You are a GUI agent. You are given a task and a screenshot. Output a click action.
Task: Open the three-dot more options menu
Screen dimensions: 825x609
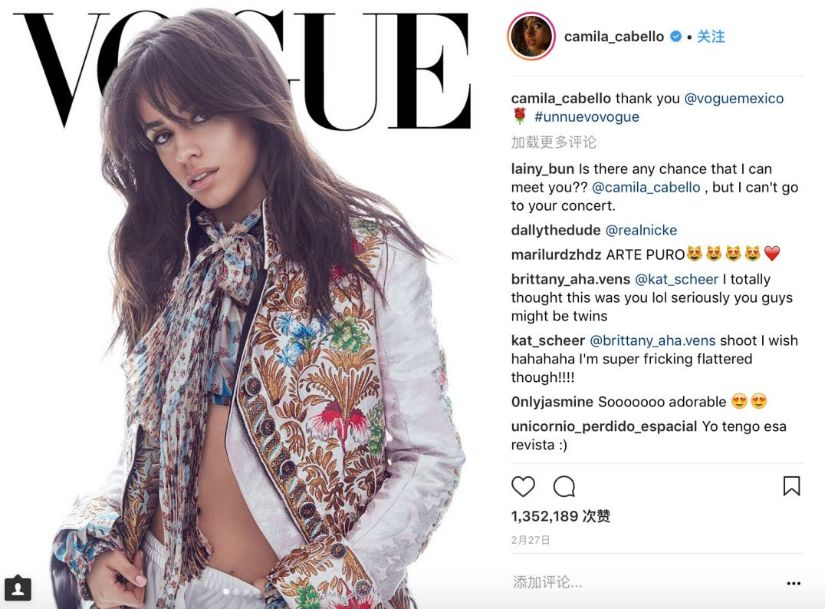(793, 583)
